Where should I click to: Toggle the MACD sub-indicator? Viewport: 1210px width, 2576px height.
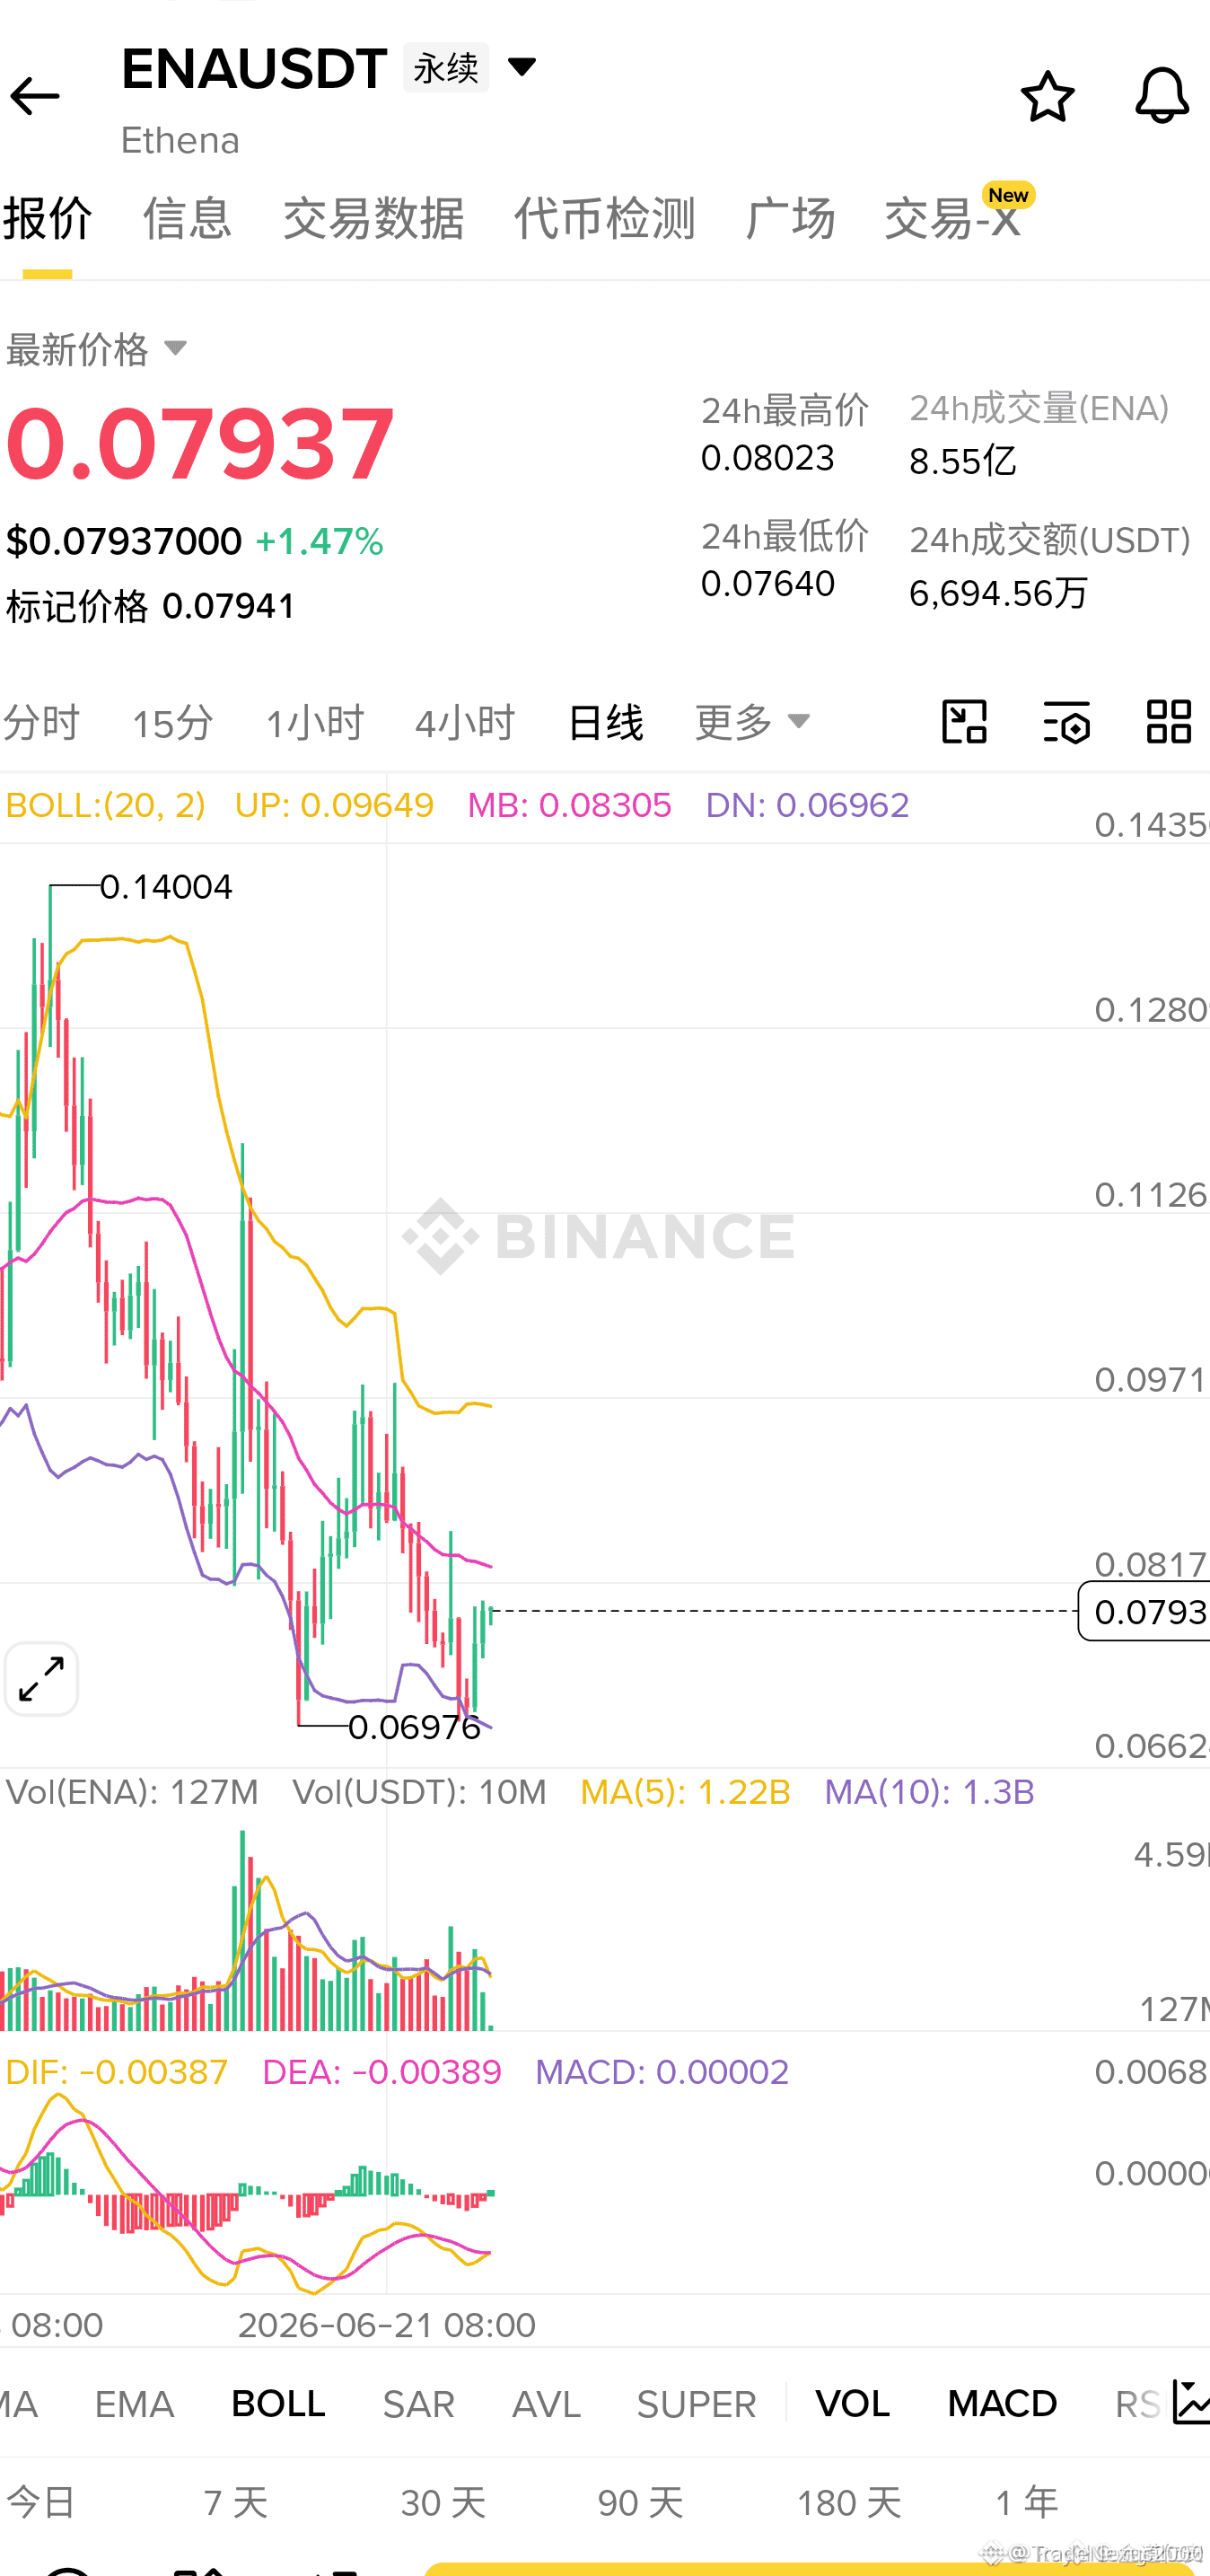point(1002,2403)
